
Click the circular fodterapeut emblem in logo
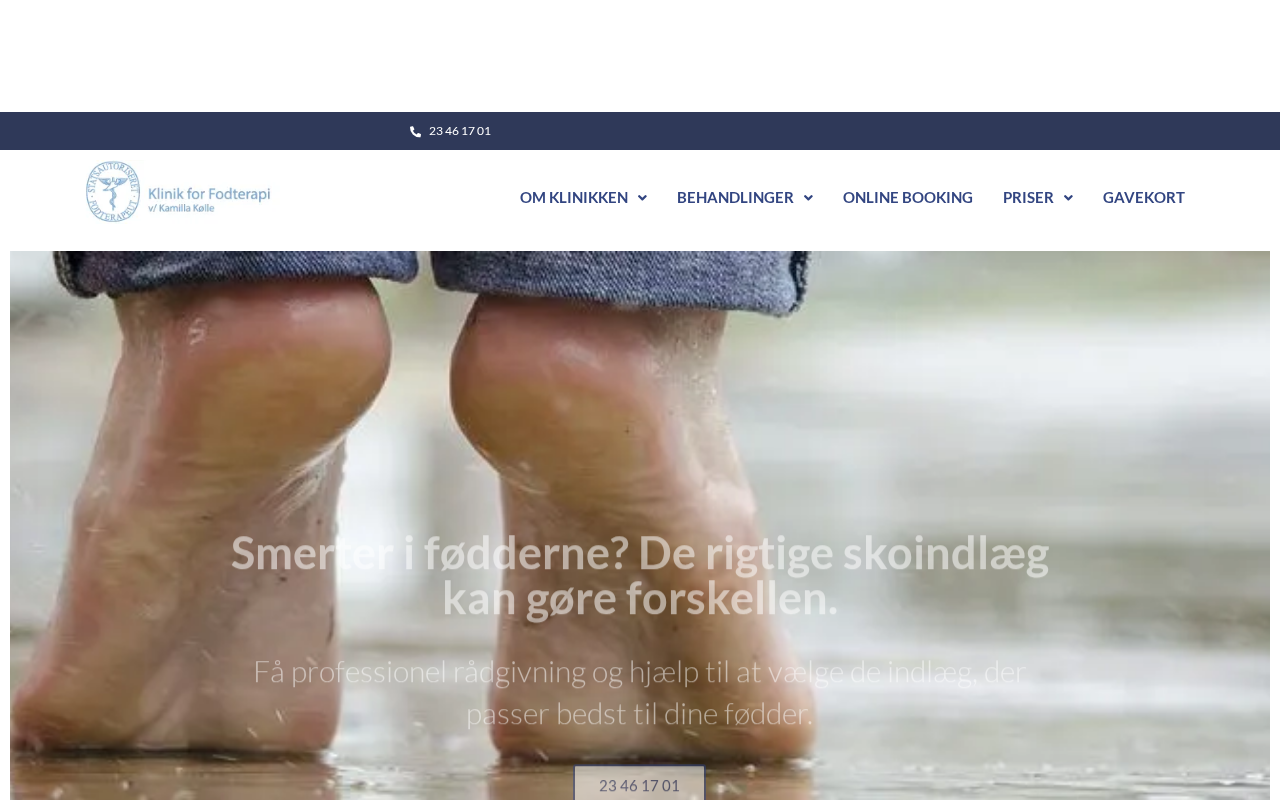pos(113,191)
